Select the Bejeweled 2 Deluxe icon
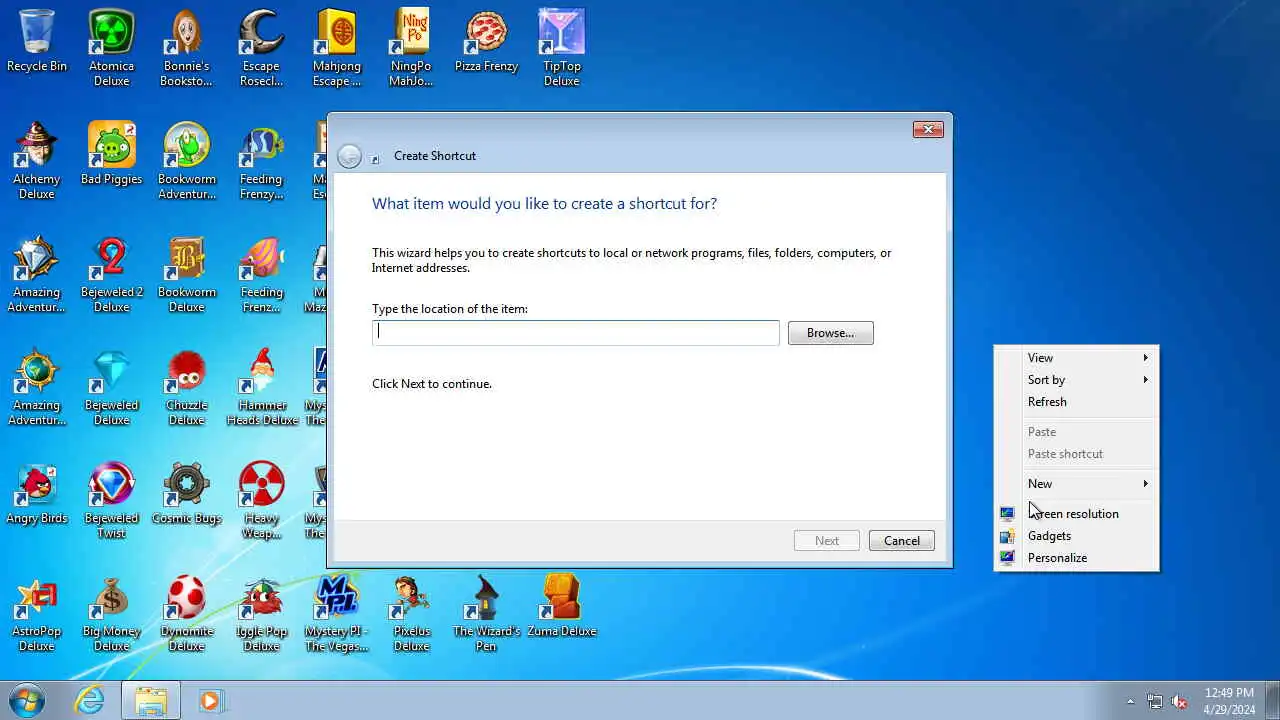Viewport: 1280px width, 720px height. [x=112, y=274]
